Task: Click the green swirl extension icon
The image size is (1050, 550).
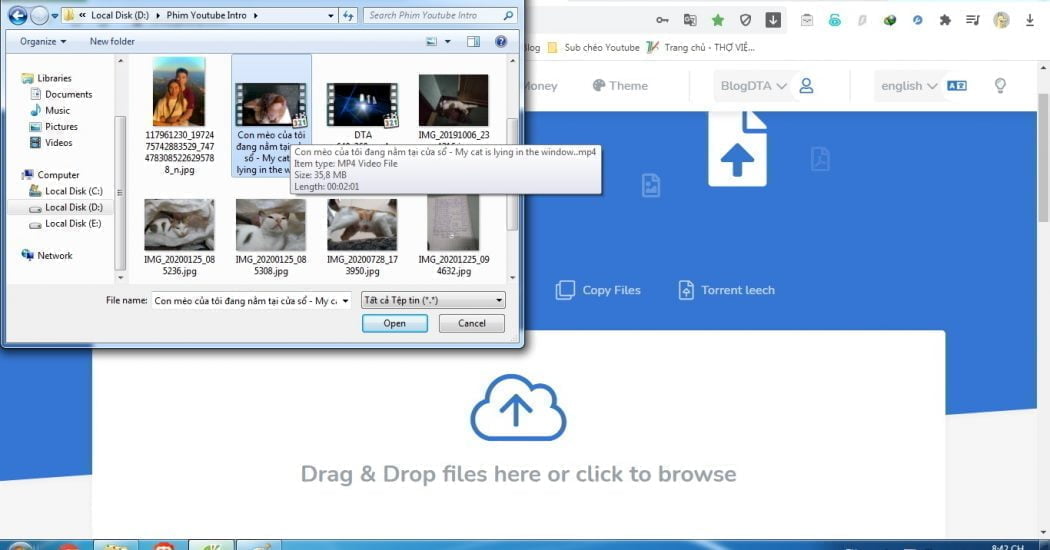Action: point(834,20)
